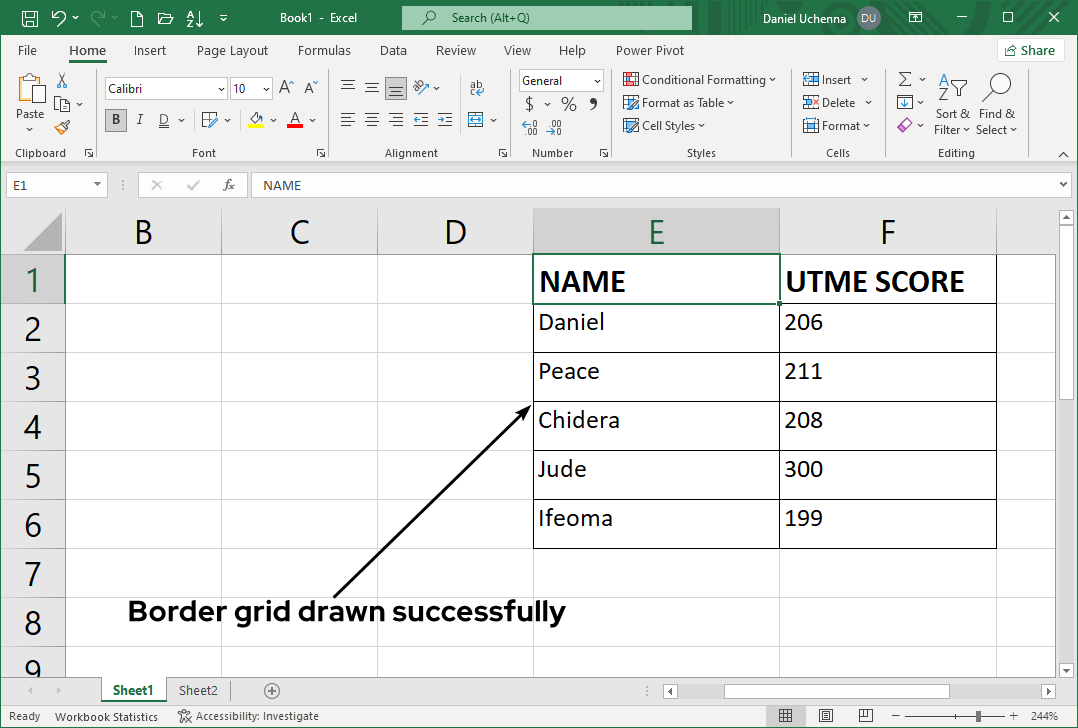Click the Name Box showing E1
Screen dimensions: 1078x728
click(48, 185)
